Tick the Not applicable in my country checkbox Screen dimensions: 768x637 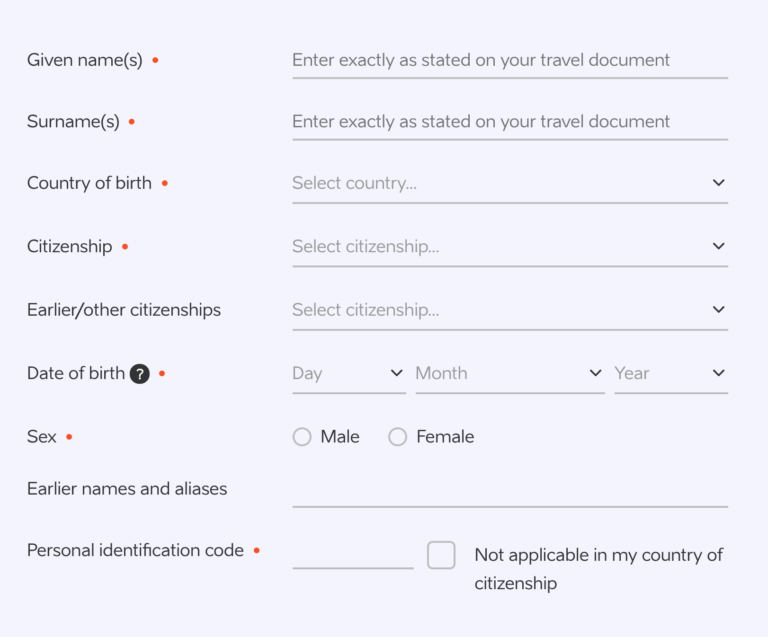coord(441,555)
